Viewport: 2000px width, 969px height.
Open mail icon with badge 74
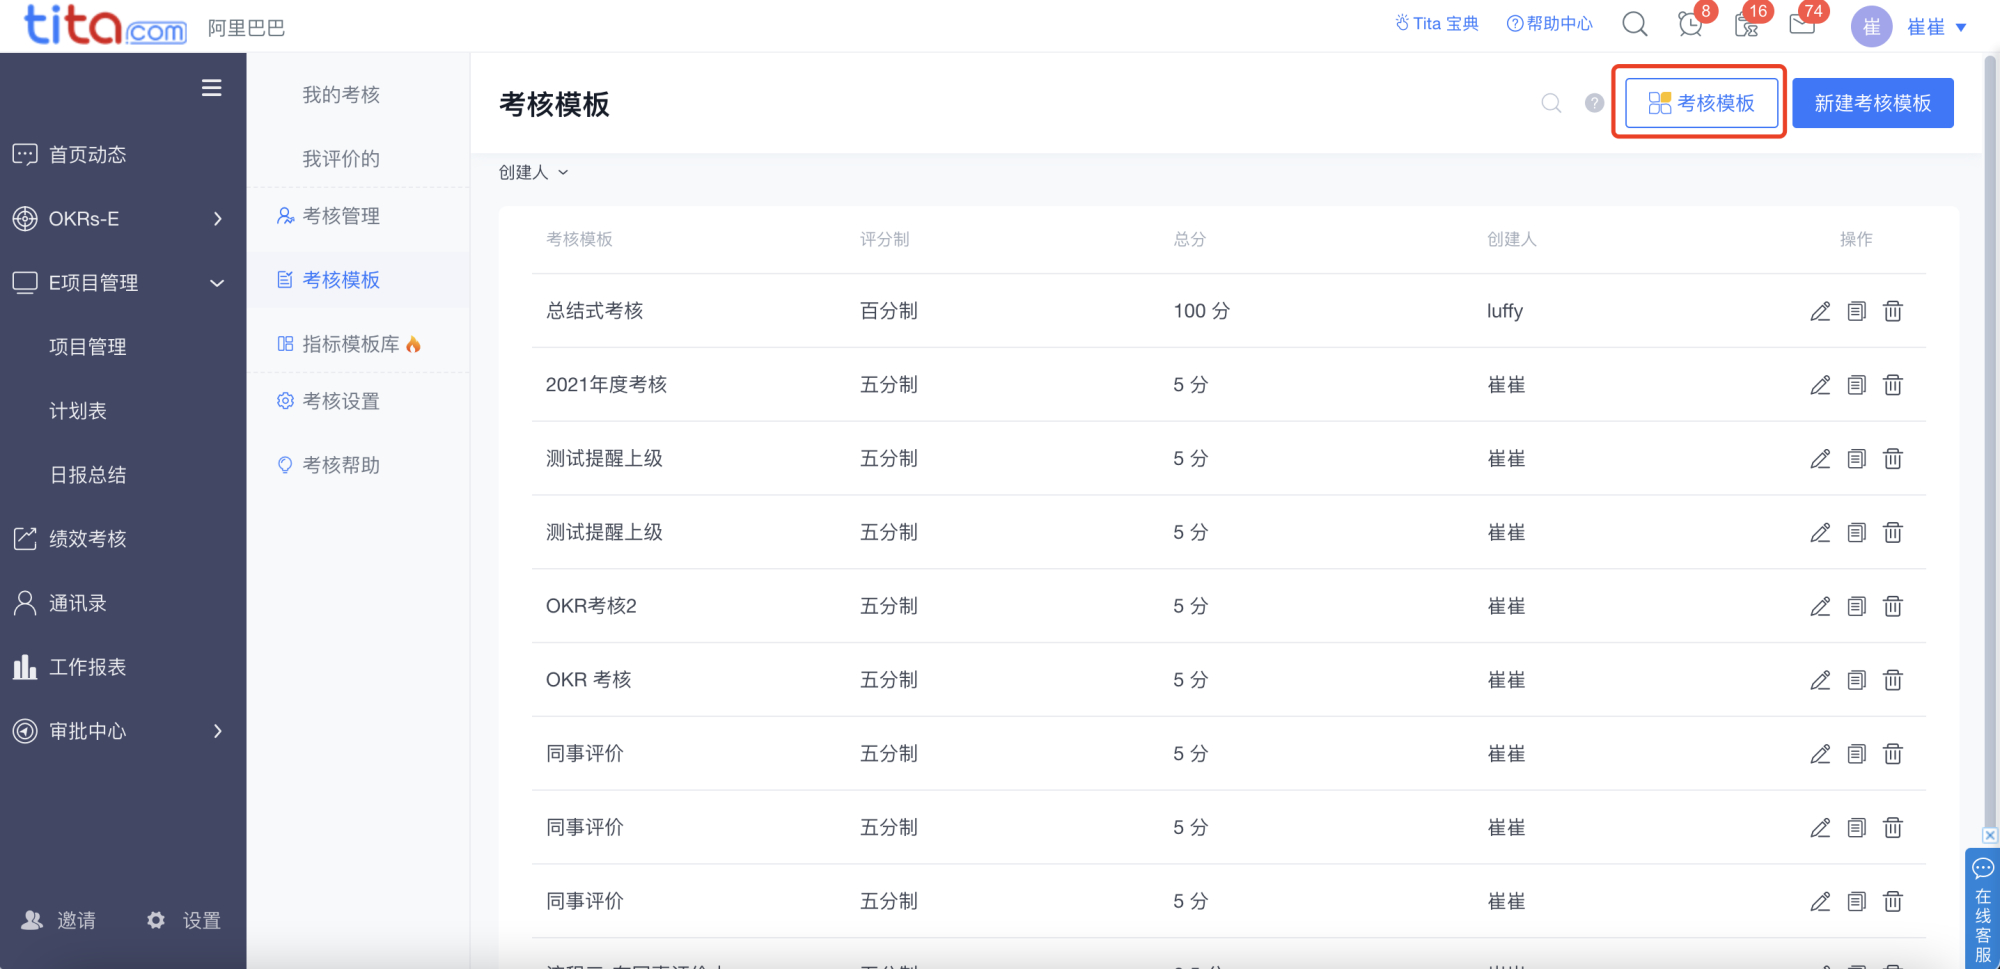(1802, 24)
